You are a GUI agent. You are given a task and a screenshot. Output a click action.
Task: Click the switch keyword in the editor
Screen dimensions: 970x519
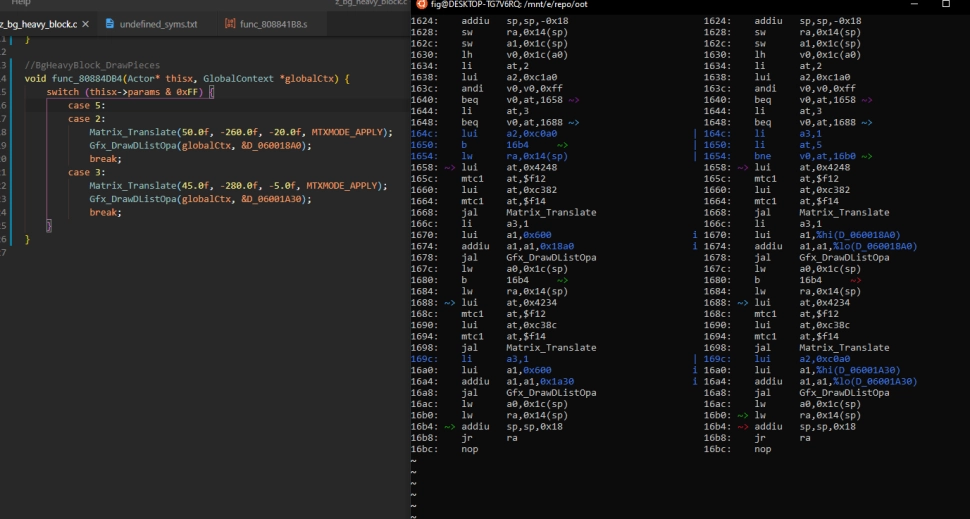tap(62, 92)
